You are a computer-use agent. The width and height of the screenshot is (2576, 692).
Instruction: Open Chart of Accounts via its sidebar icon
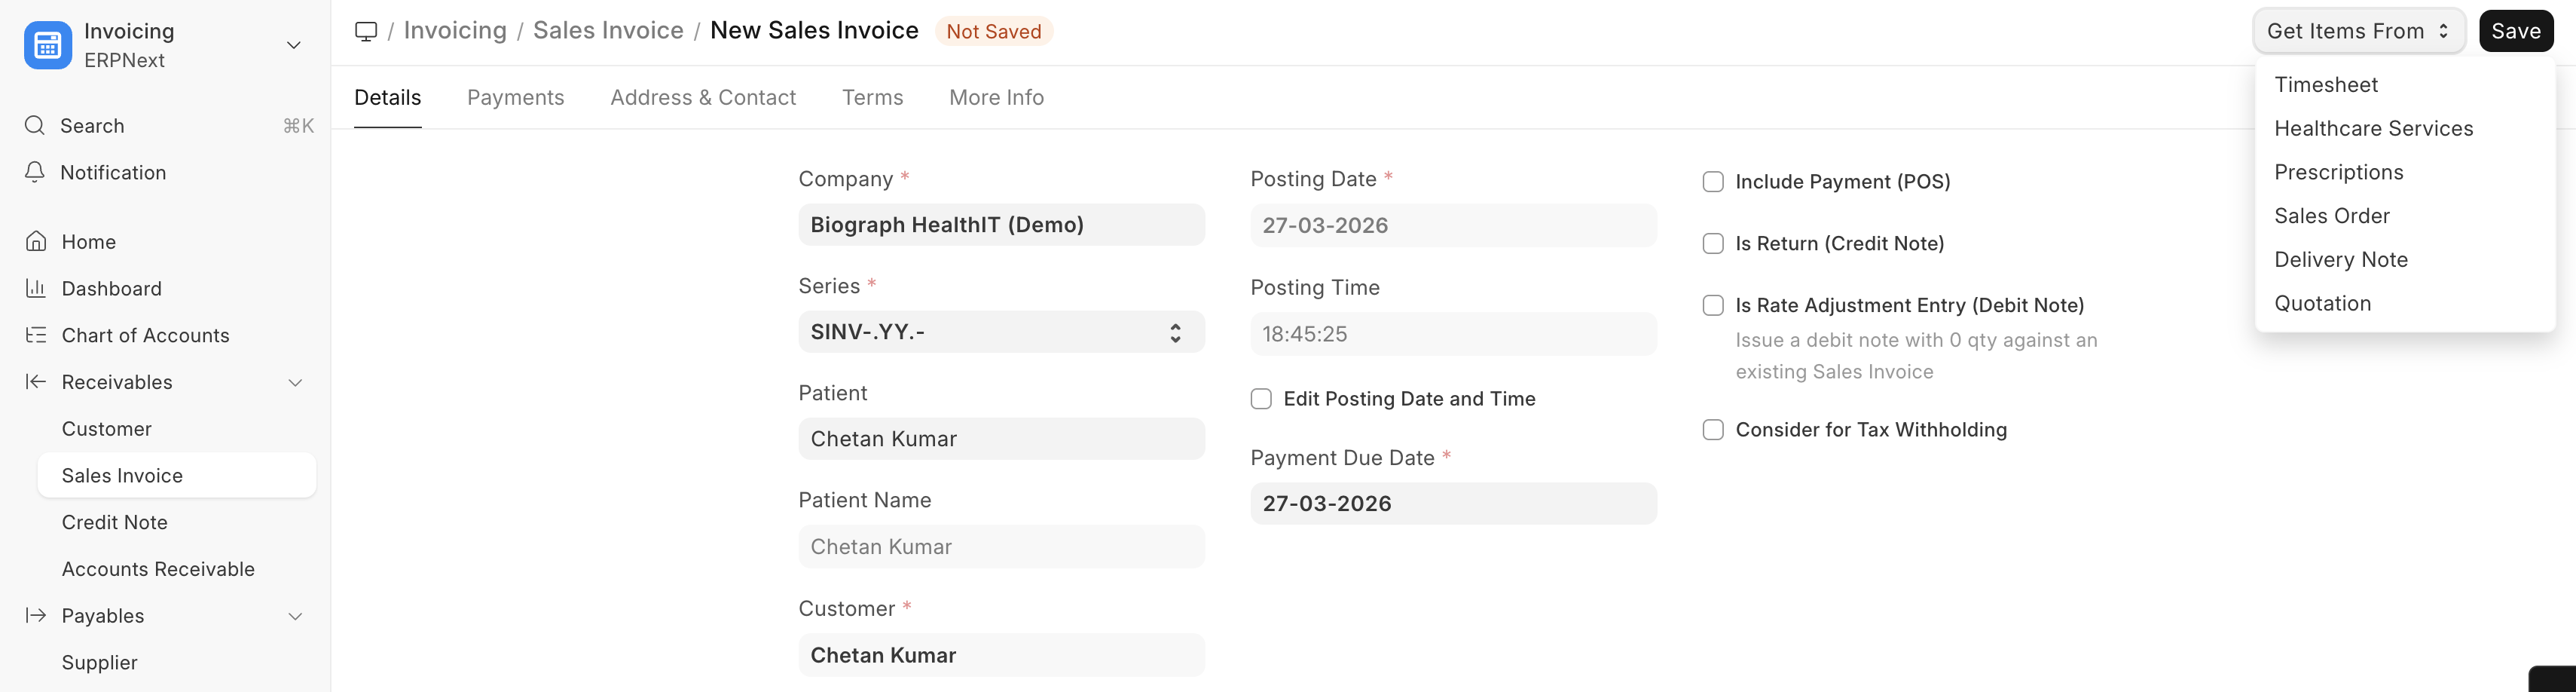[x=34, y=335]
